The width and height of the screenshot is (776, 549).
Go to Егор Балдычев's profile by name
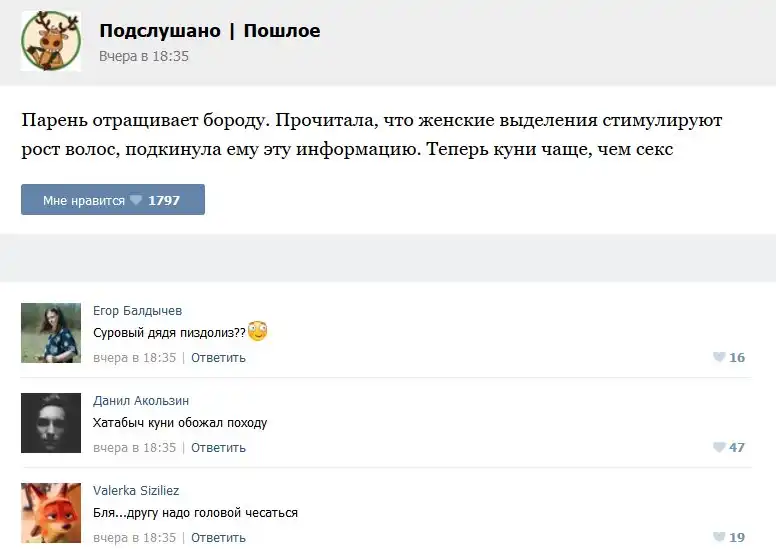[137, 310]
